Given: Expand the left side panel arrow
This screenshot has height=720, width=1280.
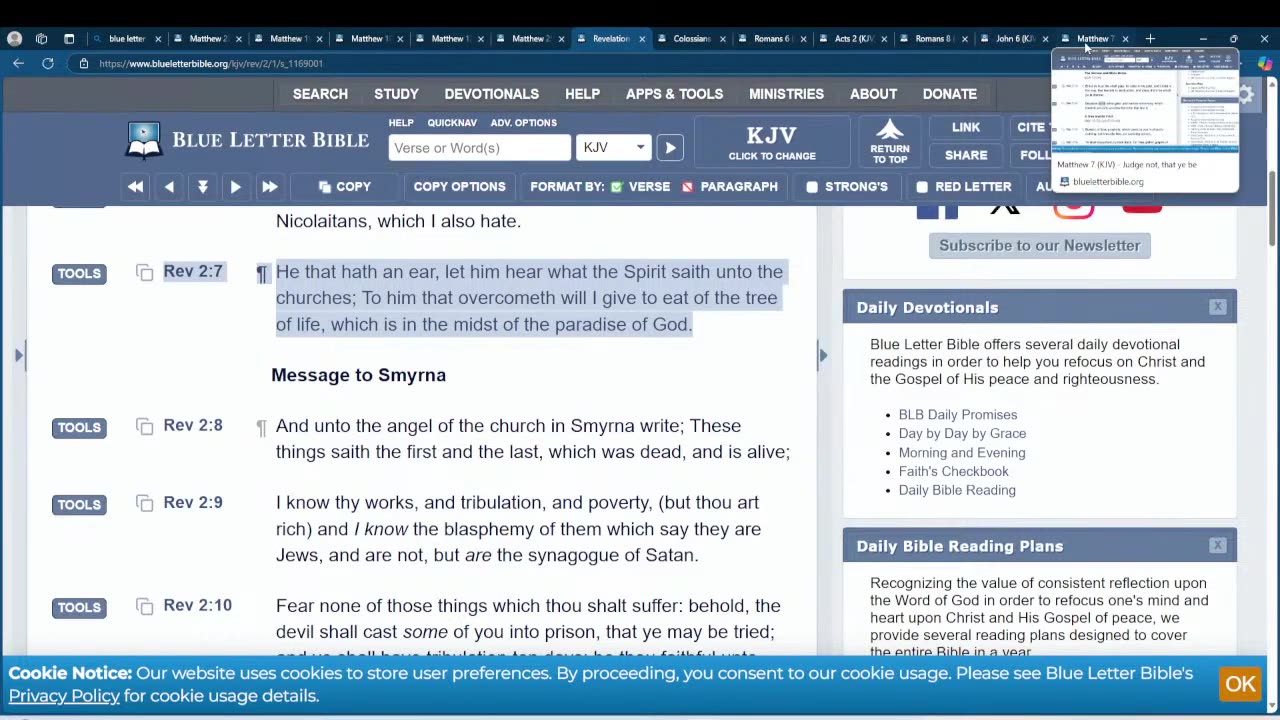Looking at the screenshot, I should click(18, 355).
